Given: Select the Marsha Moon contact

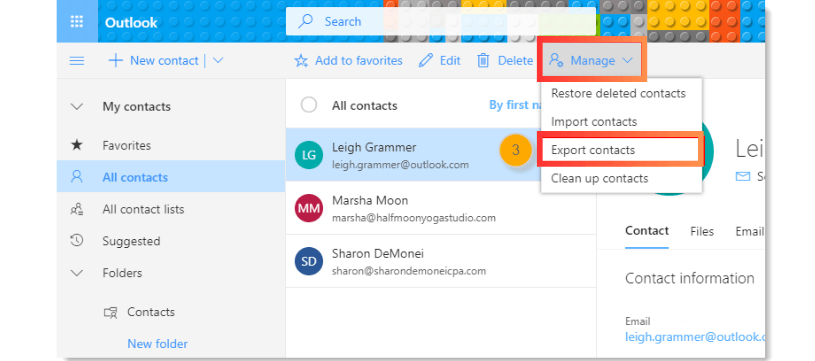Looking at the screenshot, I should point(441,208).
